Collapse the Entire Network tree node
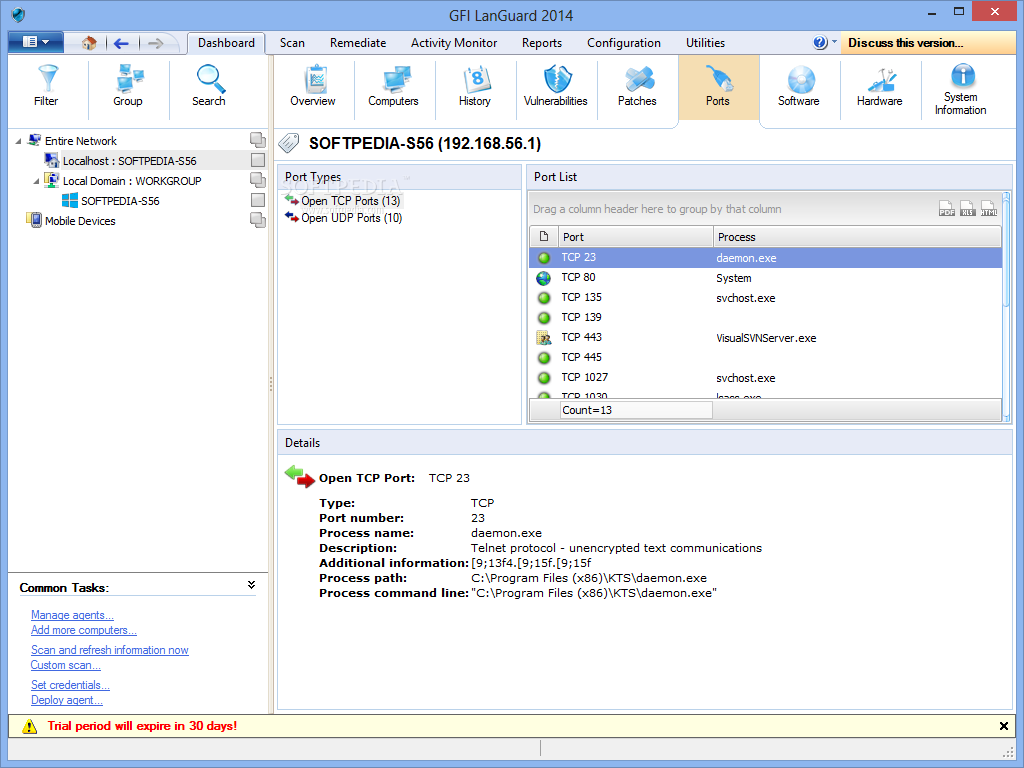This screenshot has height=768, width=1024. pos(18,141)
